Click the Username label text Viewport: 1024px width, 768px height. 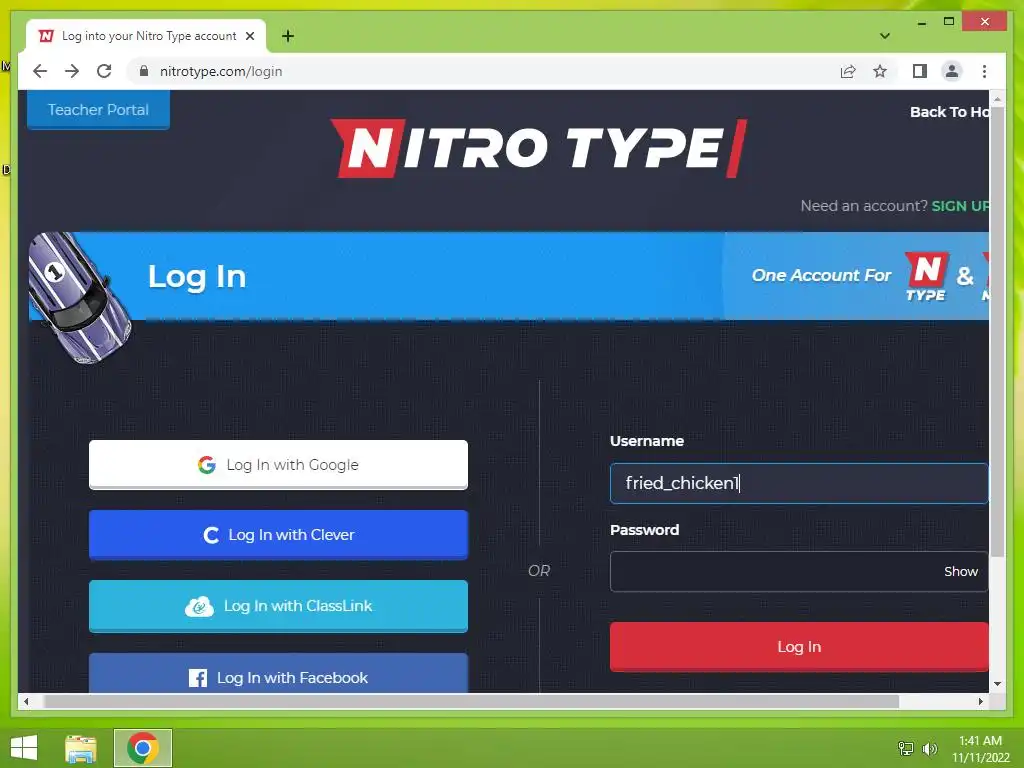pyautogui.click(x=647, y=441)
